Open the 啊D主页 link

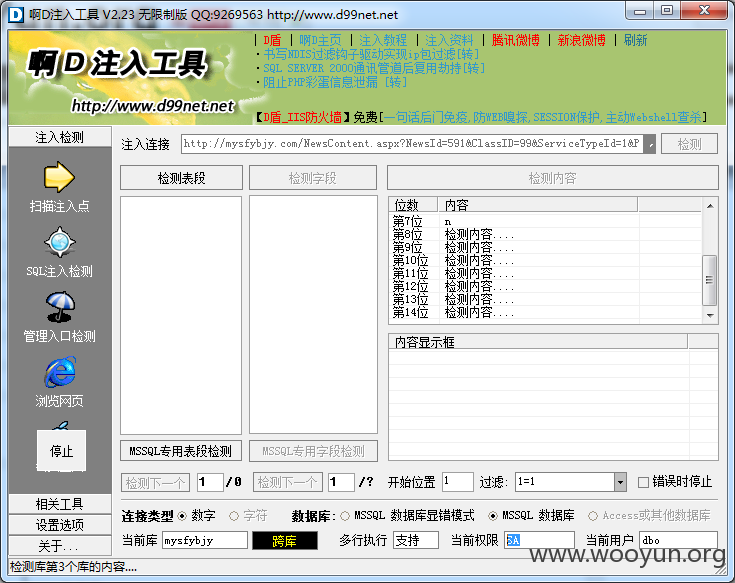pyautogui.click(x=320, y=40)
